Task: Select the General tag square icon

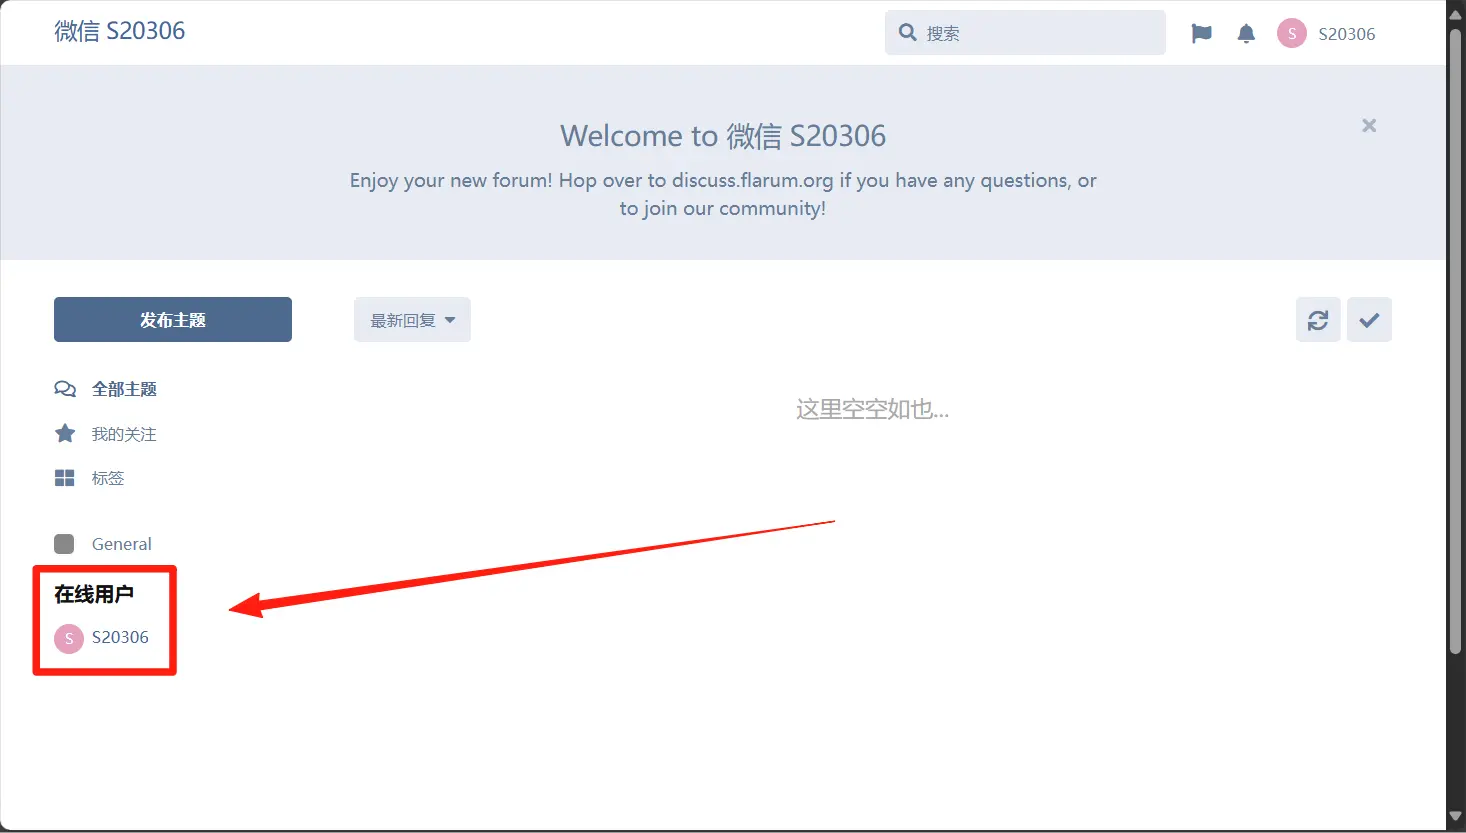Action: click(x=64, y=544)
